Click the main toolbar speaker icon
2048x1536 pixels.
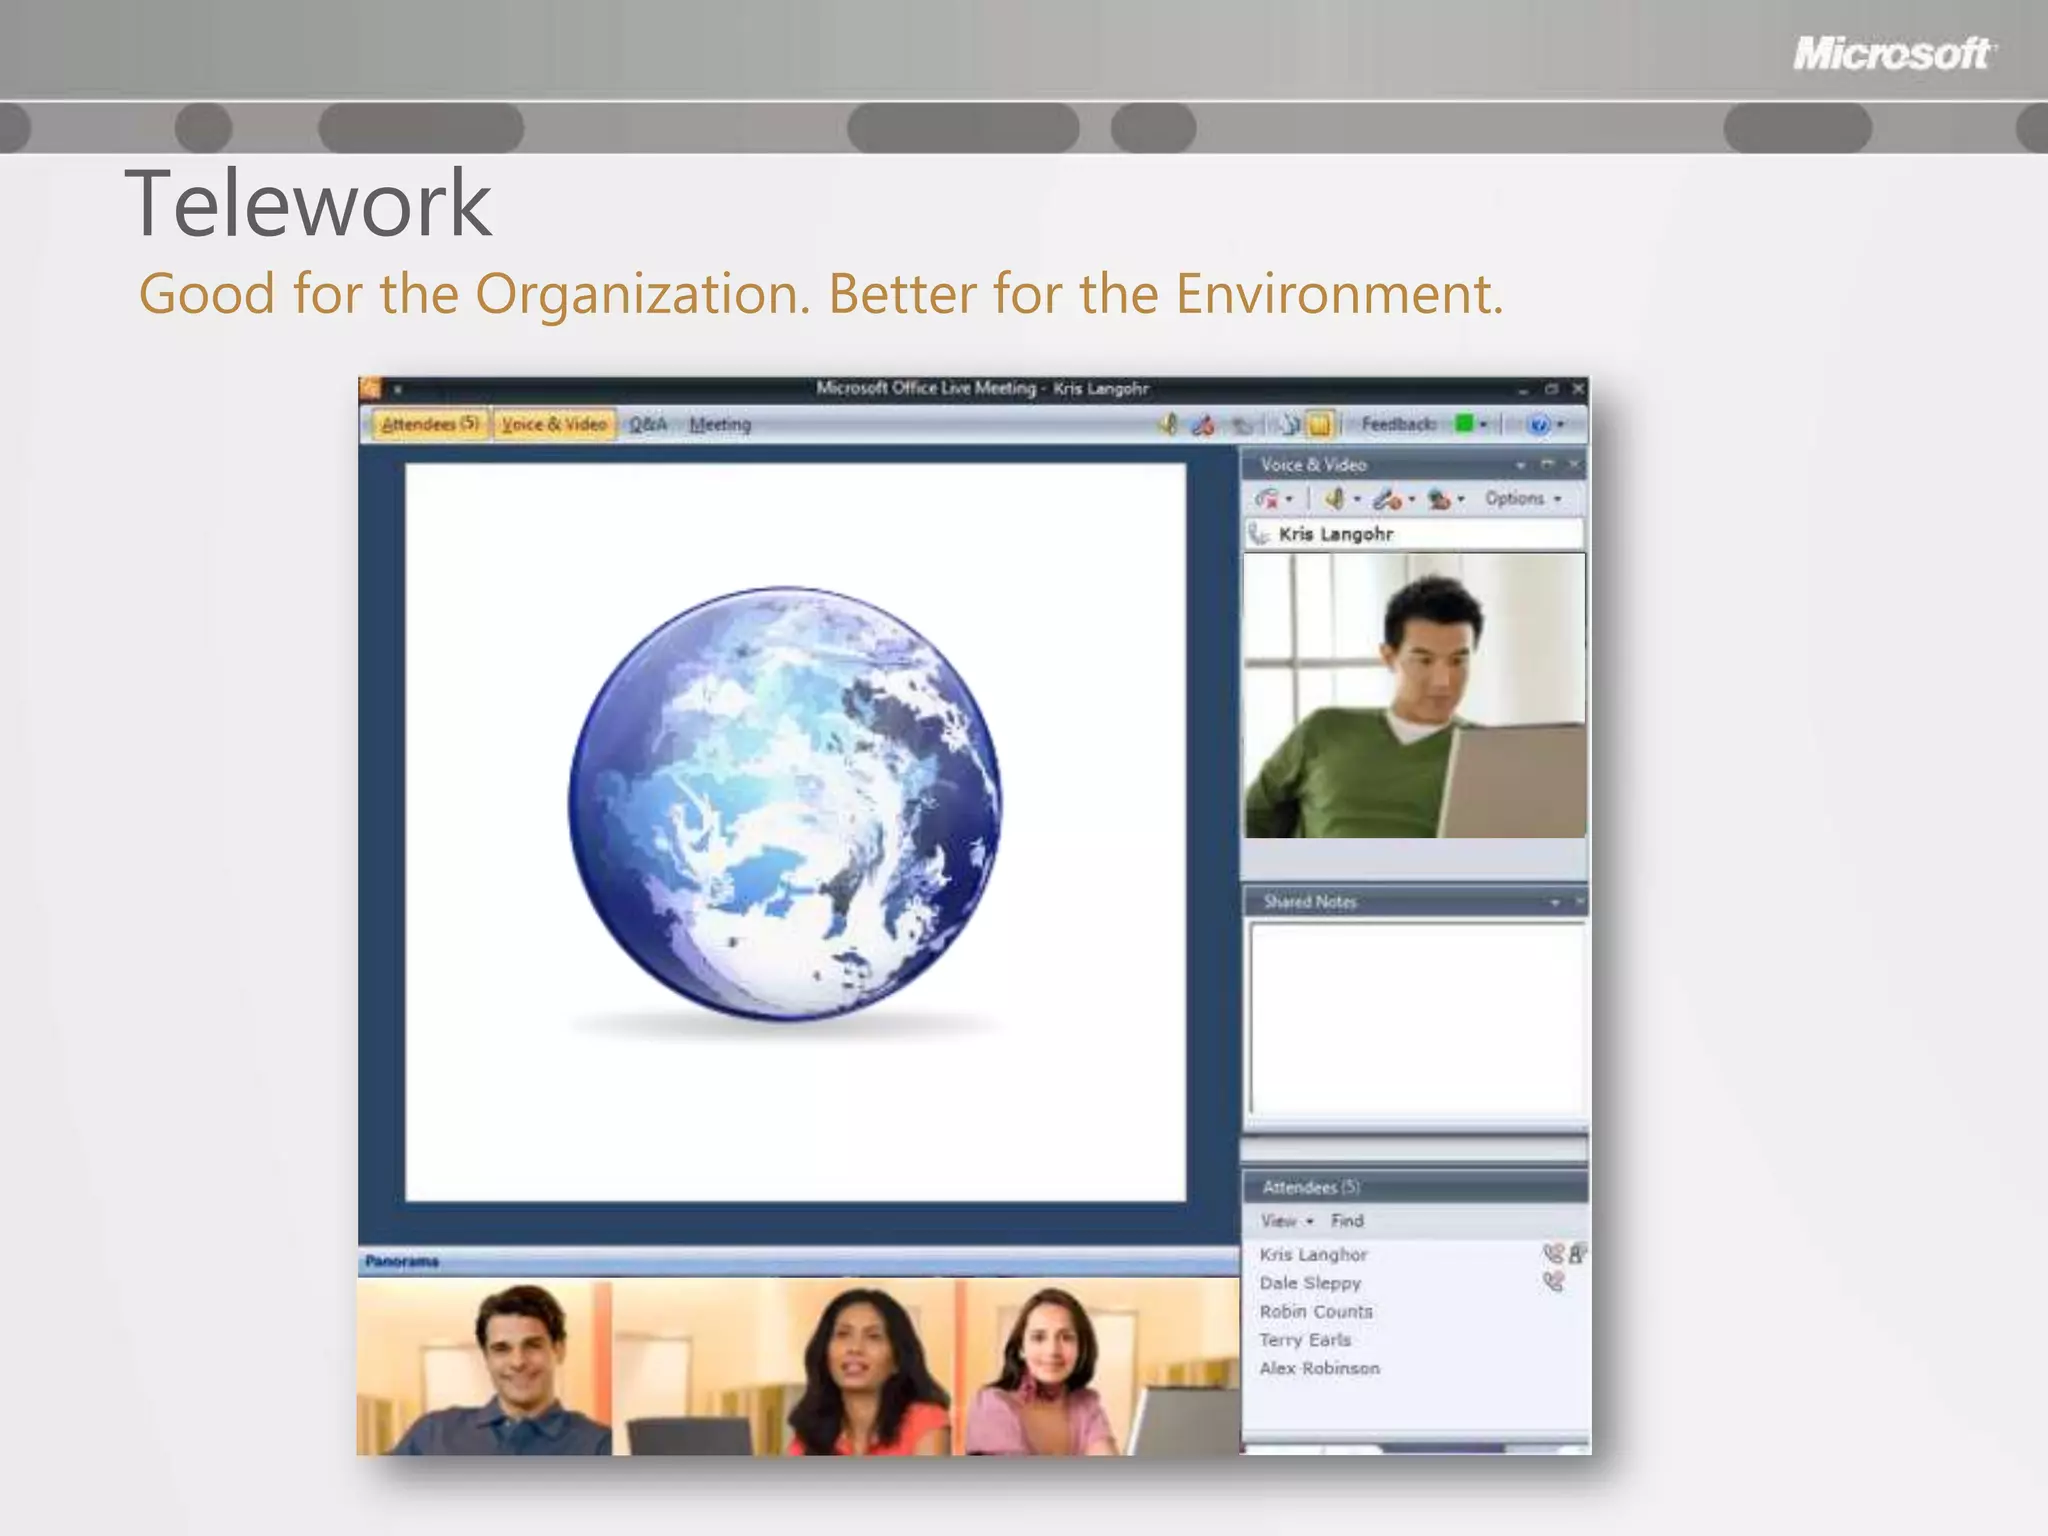click(1167, 424)
